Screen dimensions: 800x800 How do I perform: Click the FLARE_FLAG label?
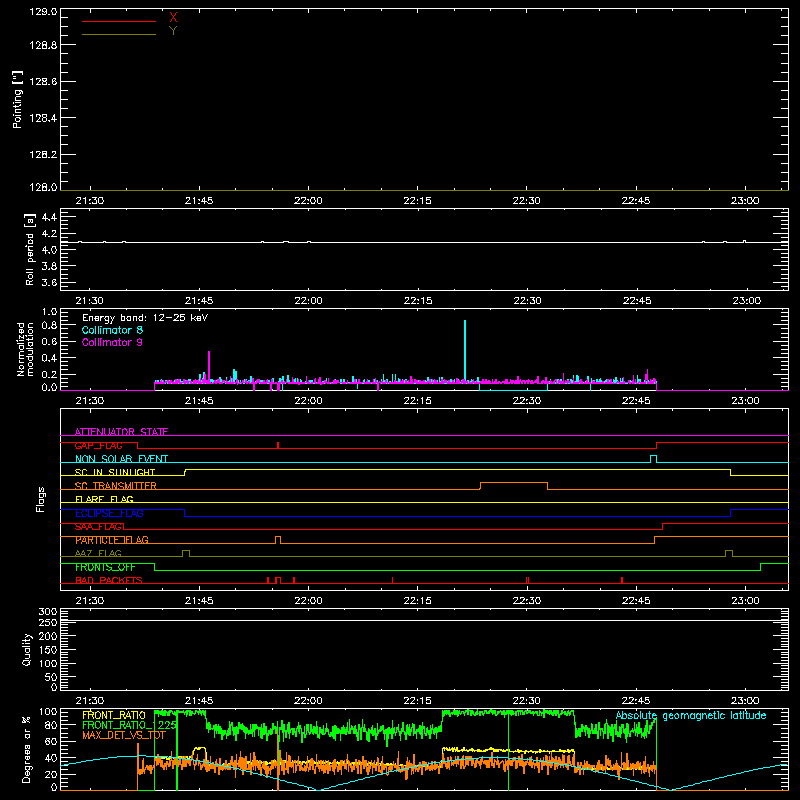tap(104, 499)
